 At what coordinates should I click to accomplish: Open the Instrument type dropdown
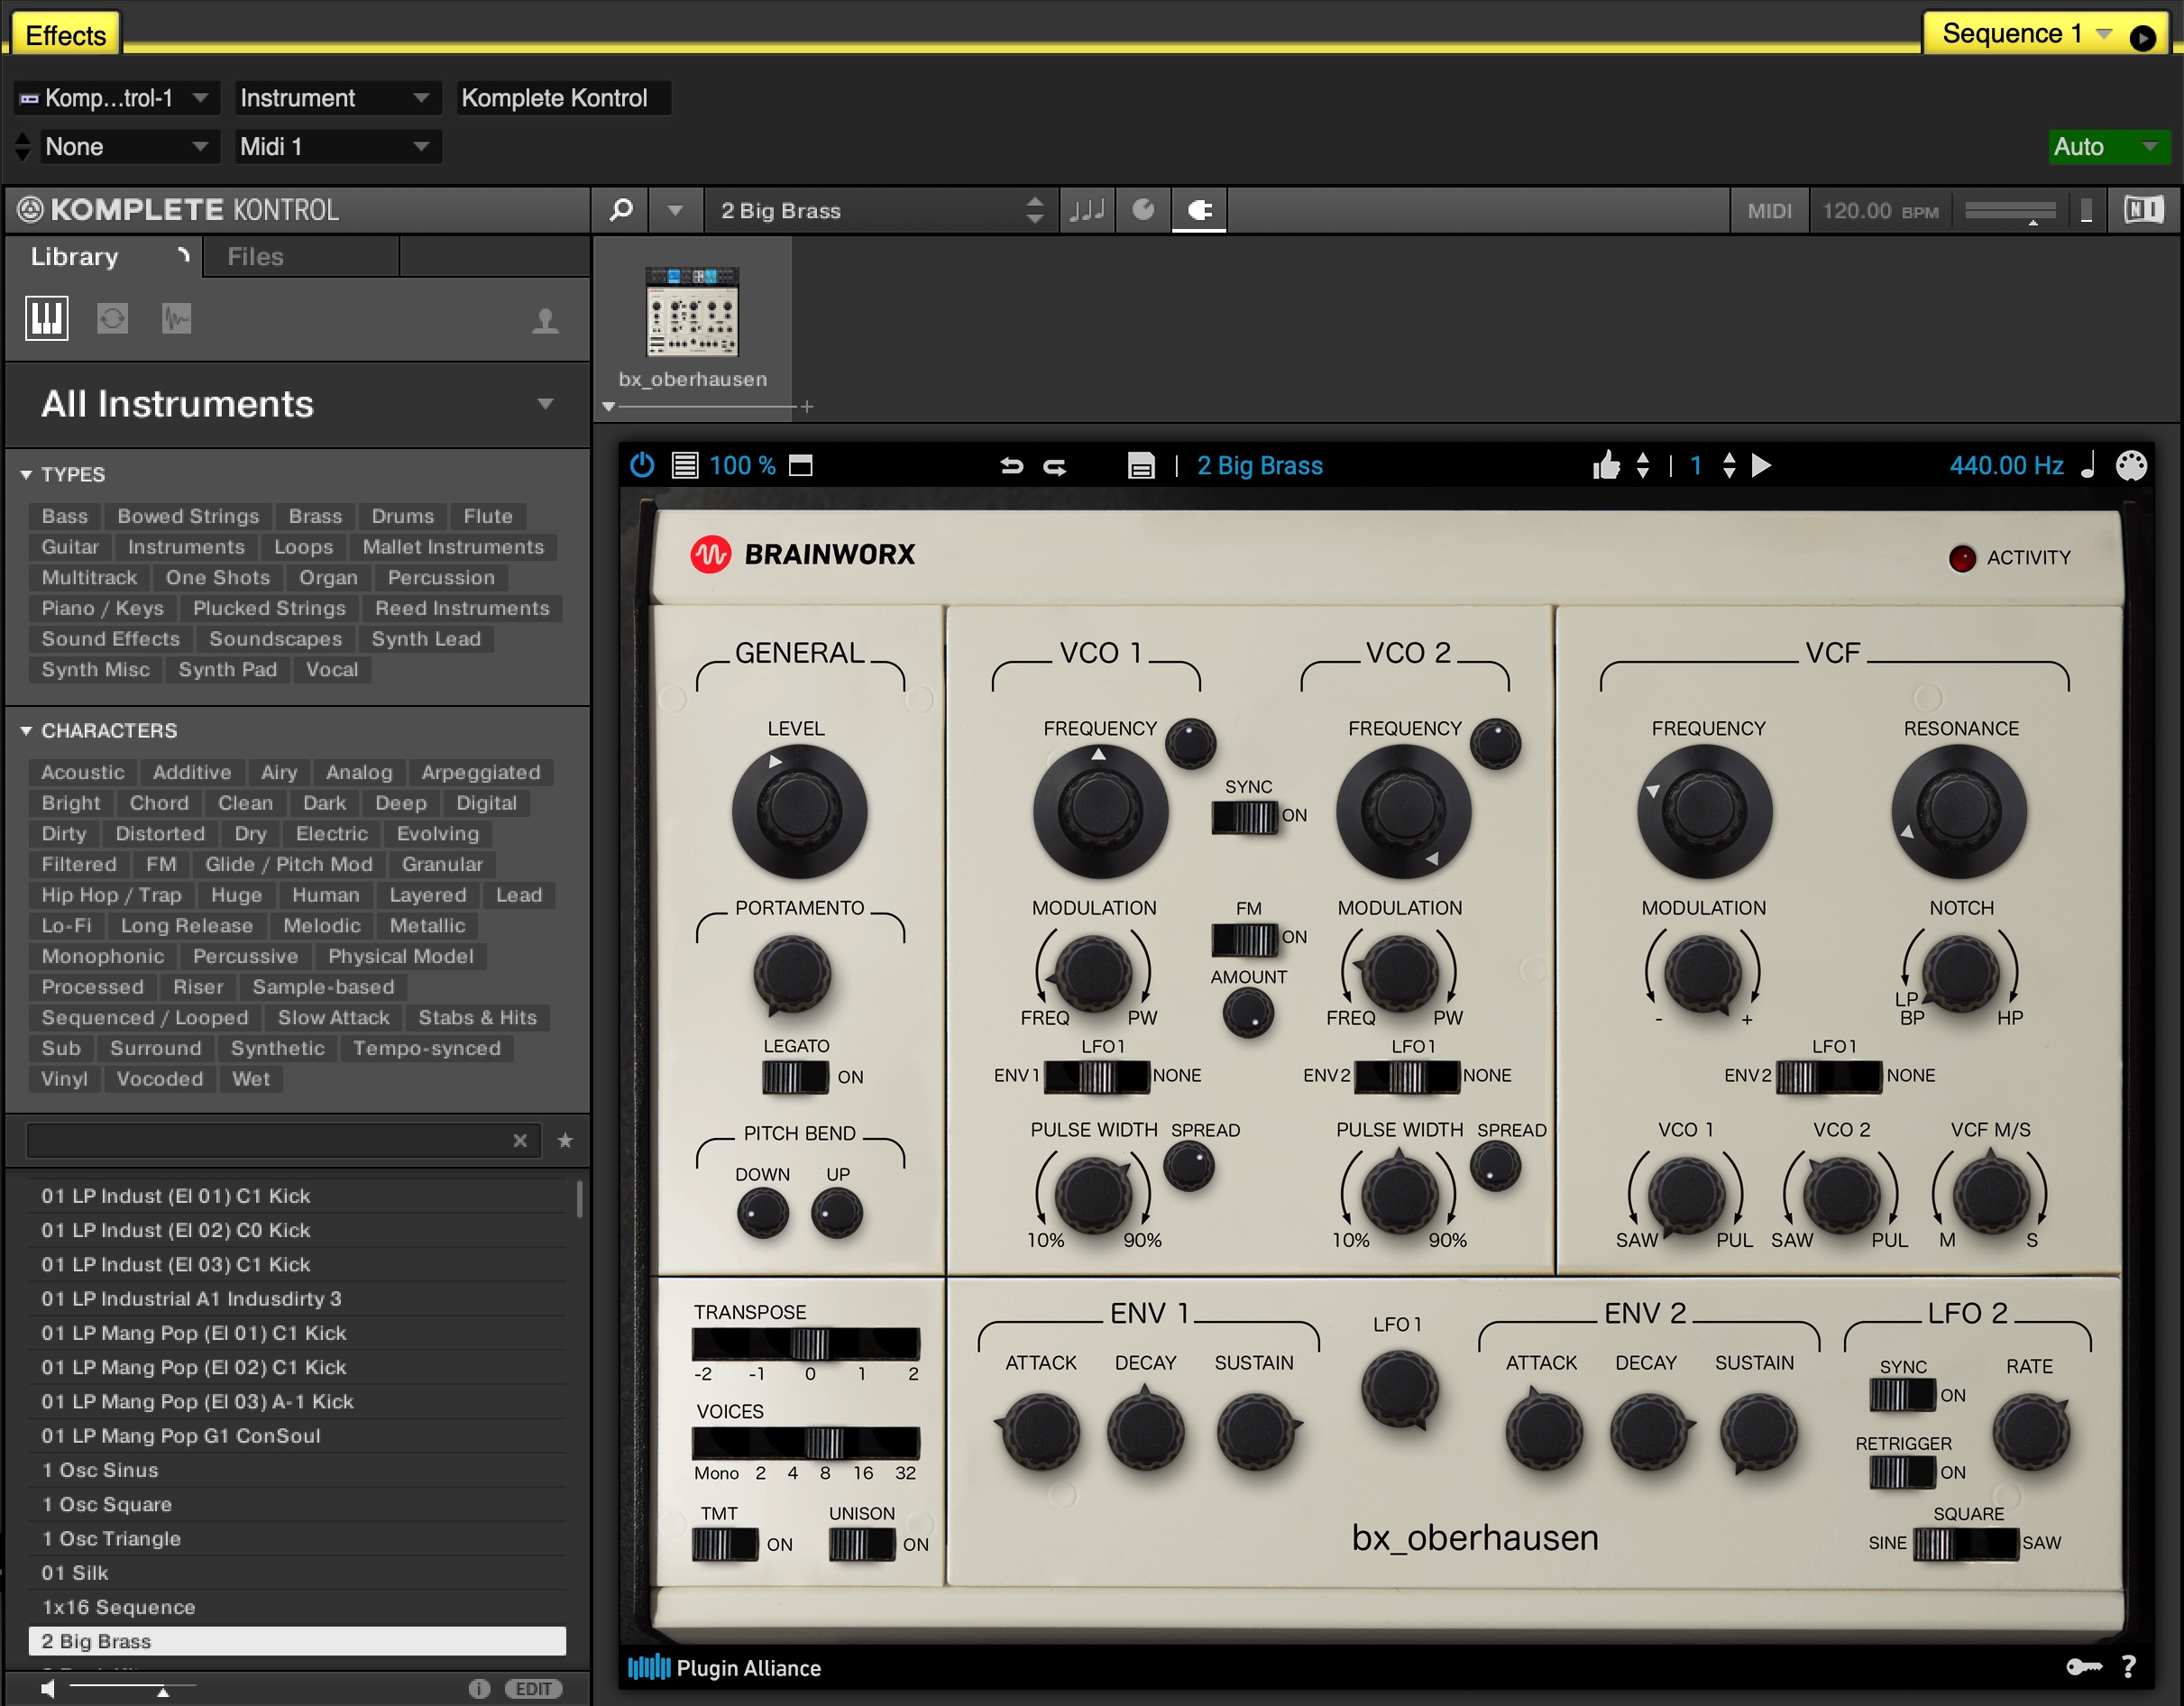[x=337, y=98]
